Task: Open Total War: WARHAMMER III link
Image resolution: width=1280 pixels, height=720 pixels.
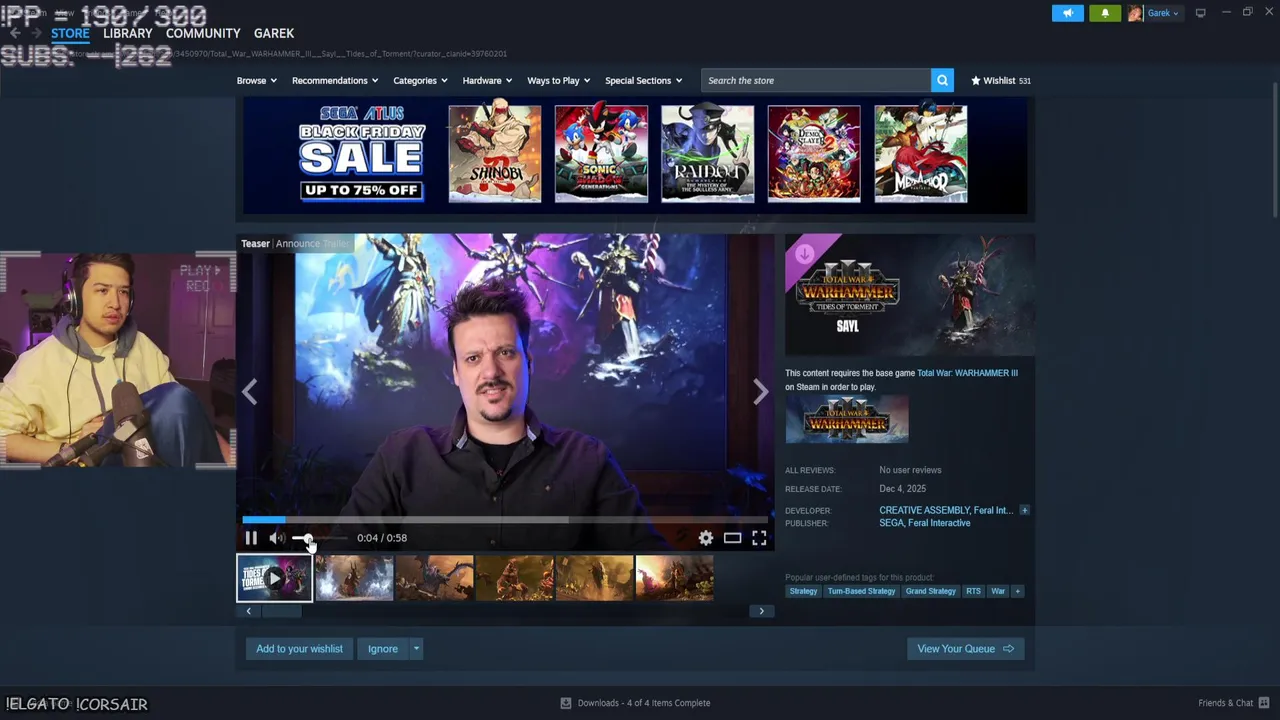Action: tap(967, 373)
